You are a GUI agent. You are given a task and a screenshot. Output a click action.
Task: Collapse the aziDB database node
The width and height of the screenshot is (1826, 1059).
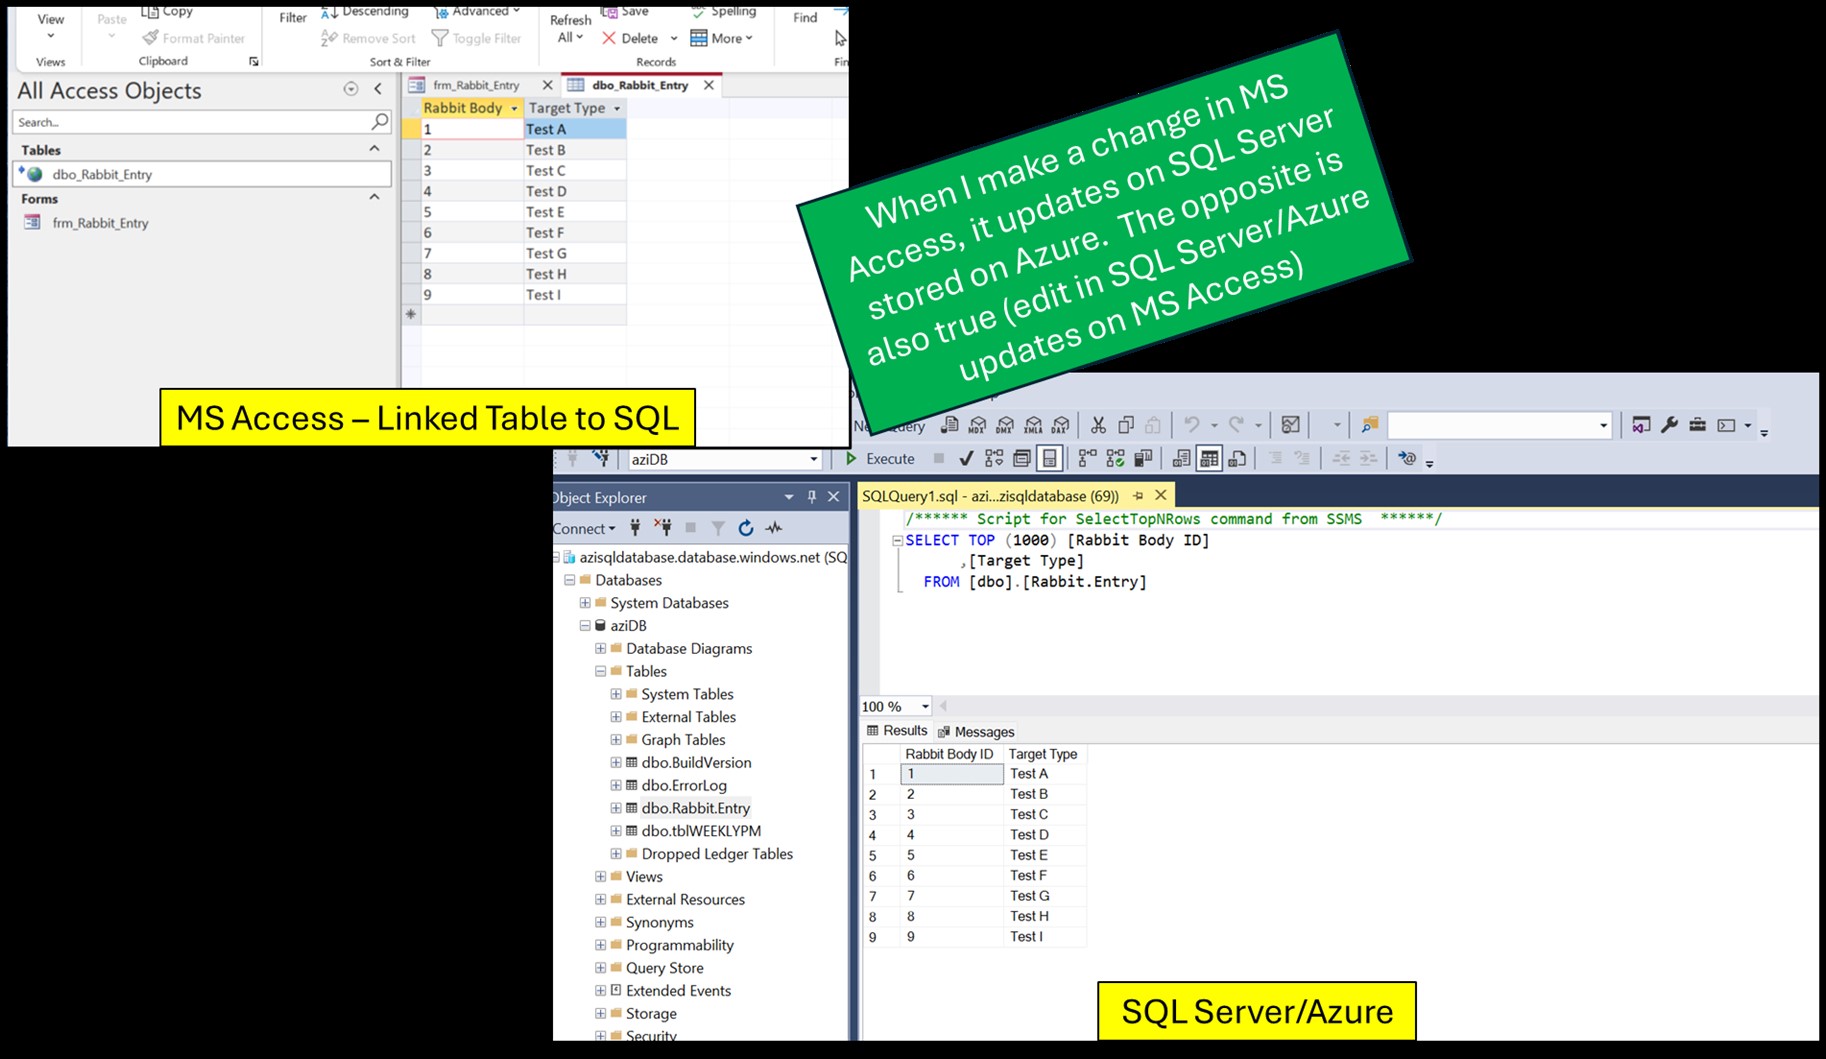pos(585,626)
